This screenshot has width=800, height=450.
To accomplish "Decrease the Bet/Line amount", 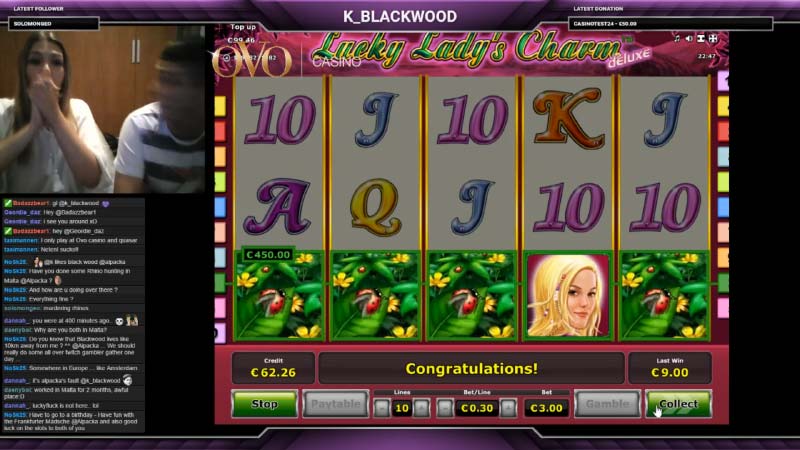I will (x=445, y=408).
